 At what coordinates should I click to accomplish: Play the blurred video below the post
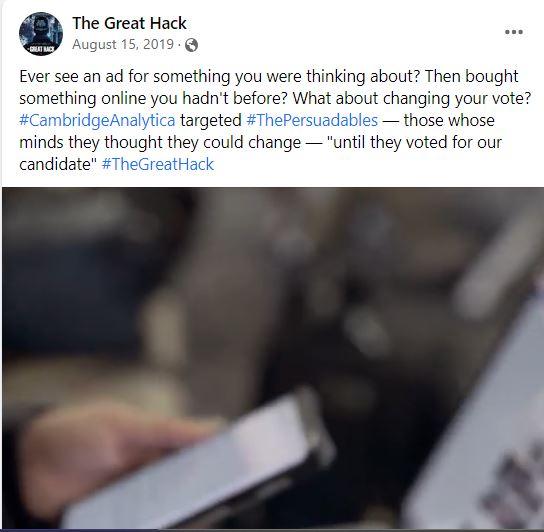273,358
